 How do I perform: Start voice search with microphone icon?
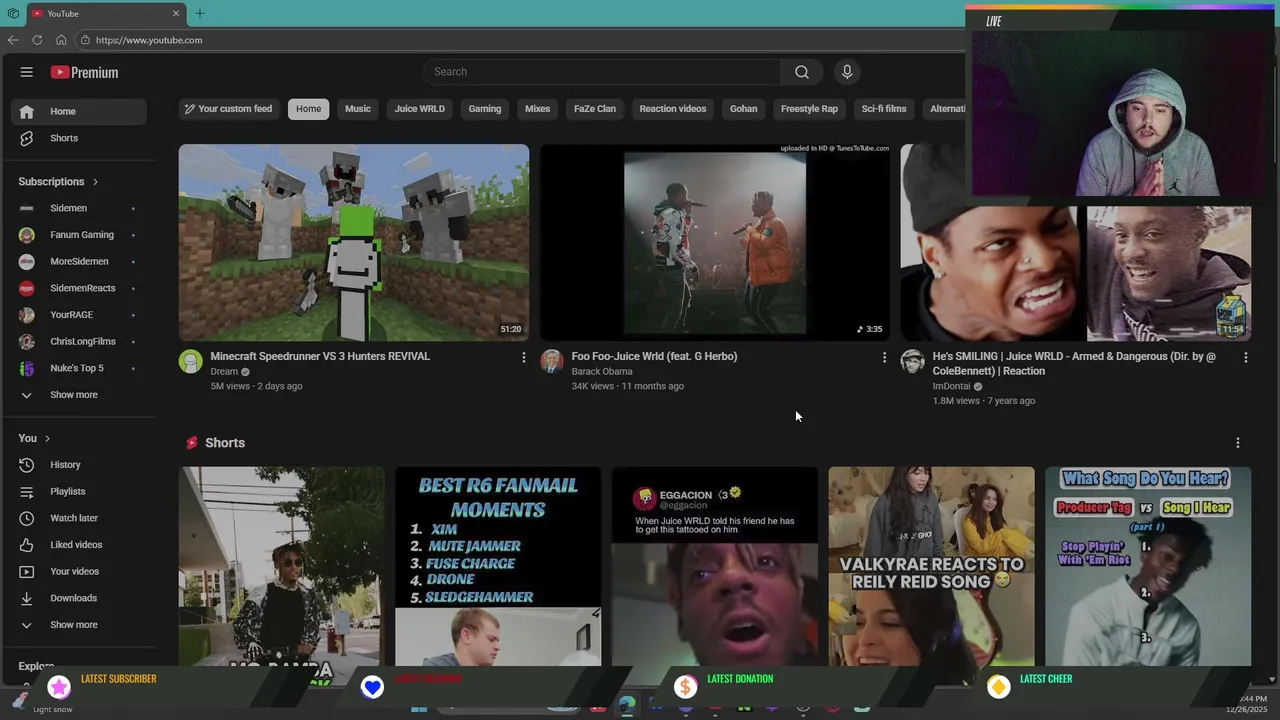847,72
